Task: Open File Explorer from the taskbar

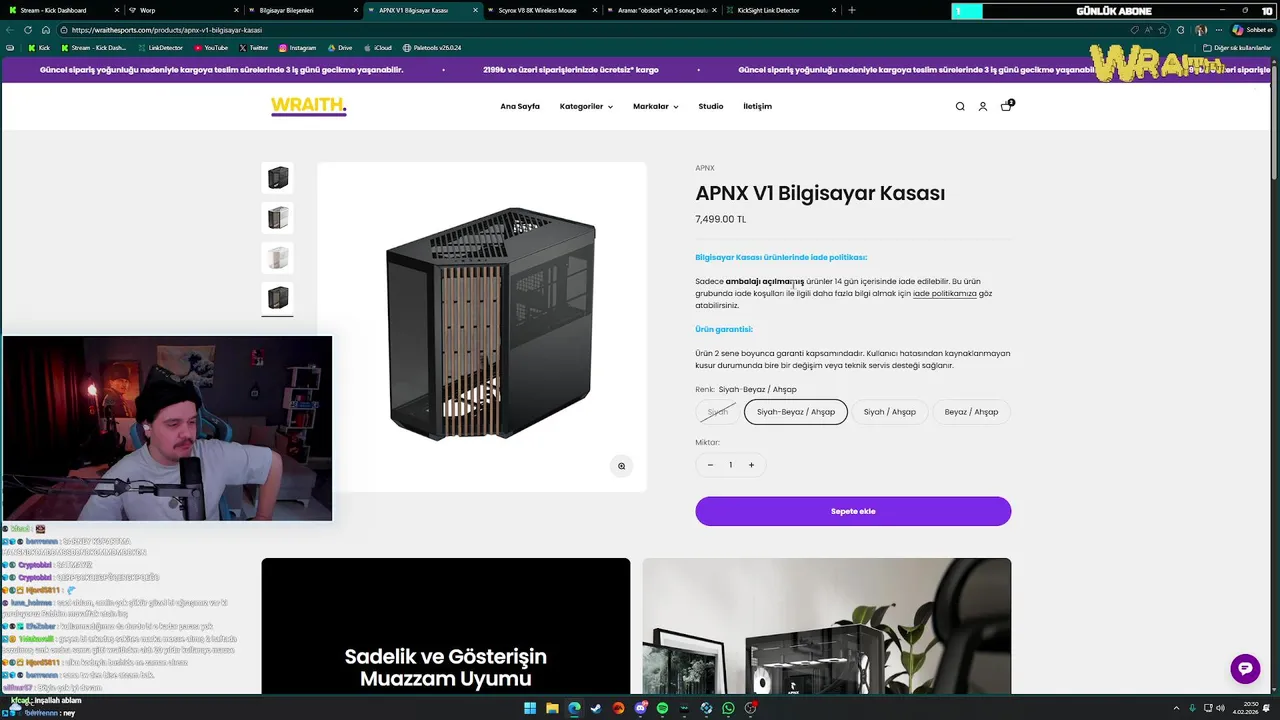Action: pyautogui.click(x=552, y=708)
